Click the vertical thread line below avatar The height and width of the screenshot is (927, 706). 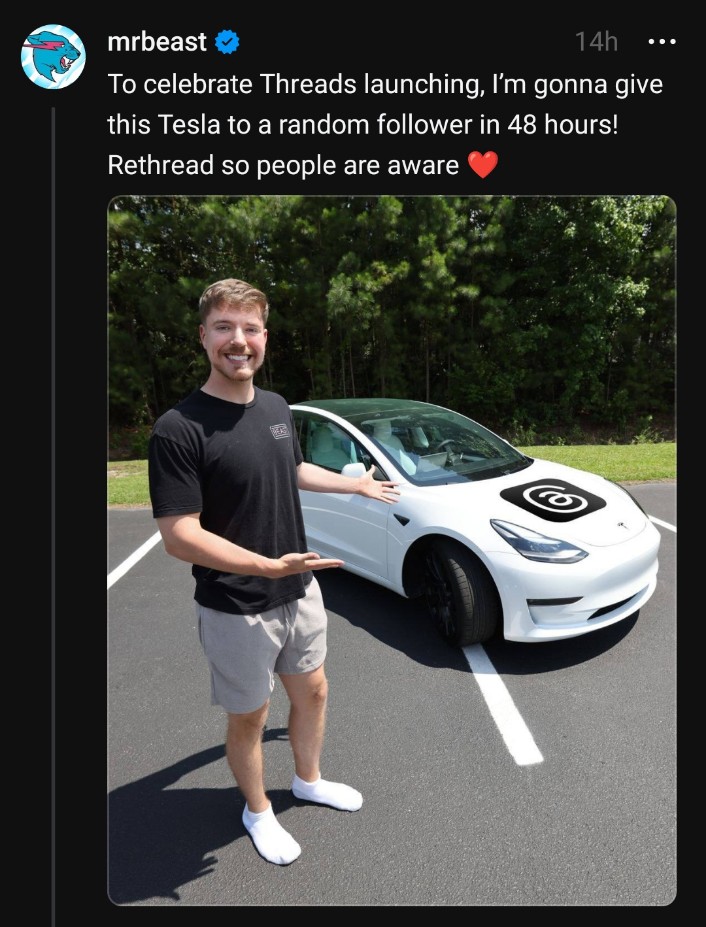(x=53, y=514)
